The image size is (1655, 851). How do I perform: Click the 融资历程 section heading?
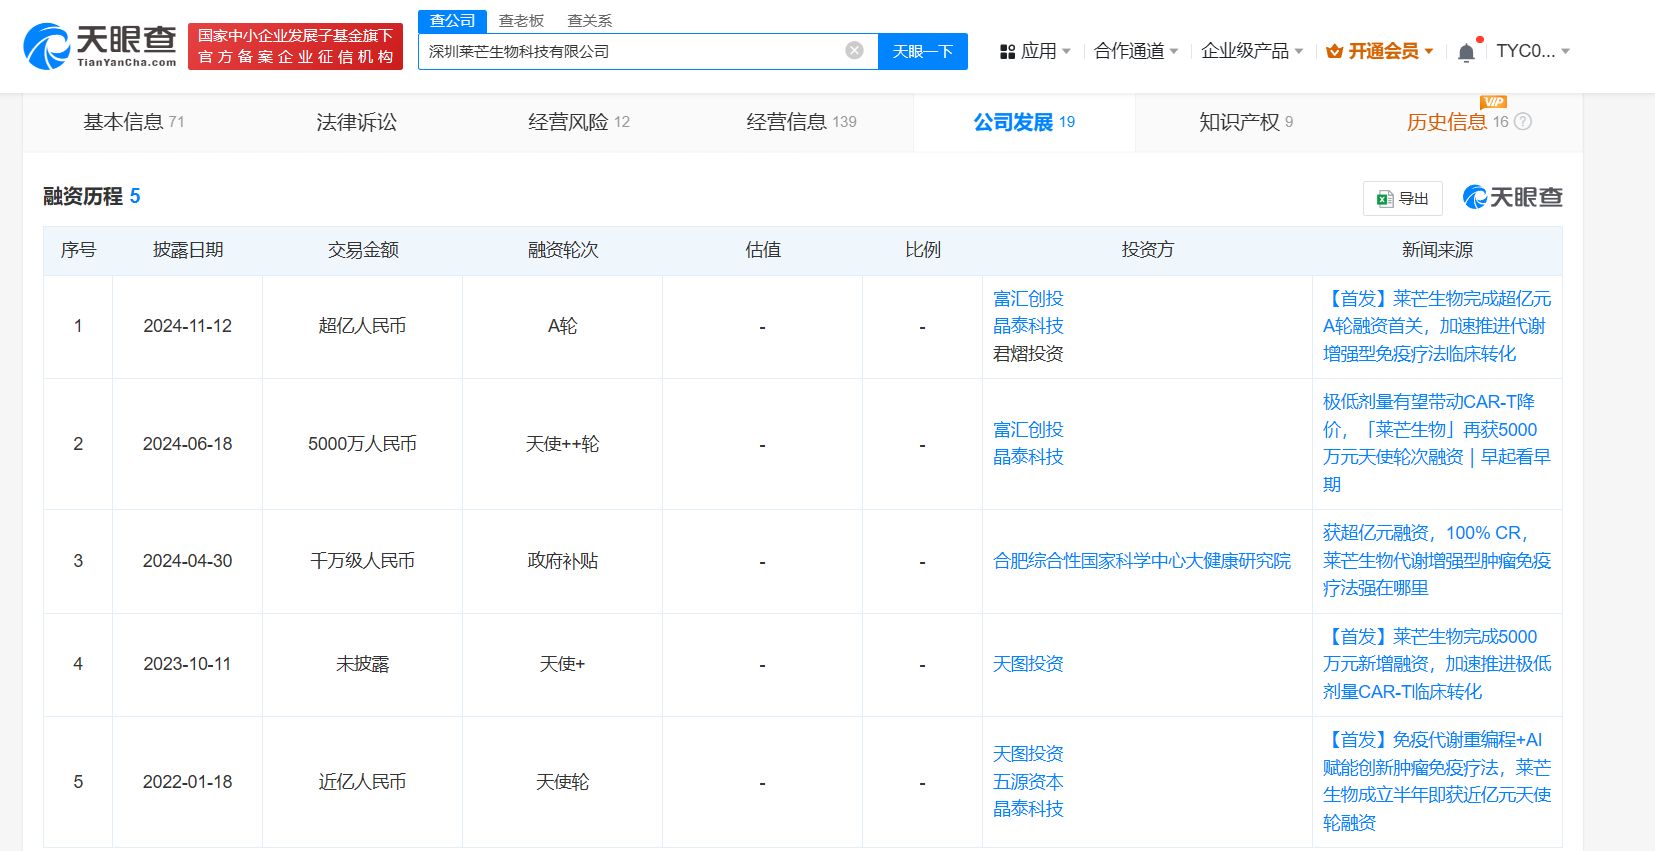tap(83, 196)
